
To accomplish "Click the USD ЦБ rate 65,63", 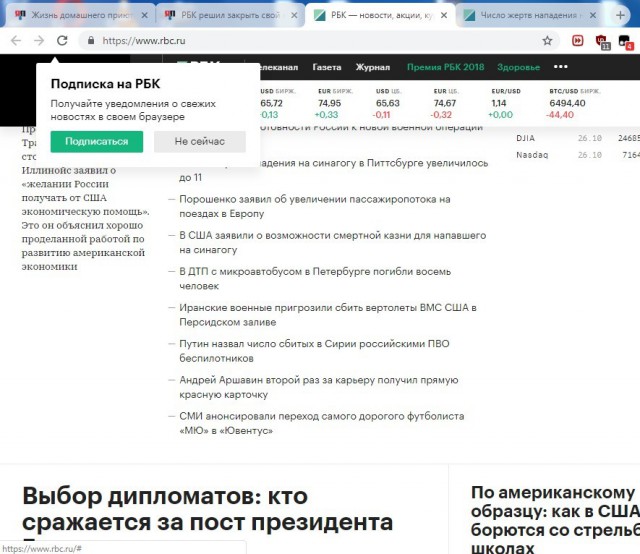I will pyautogui.click(x=388, y=103).
